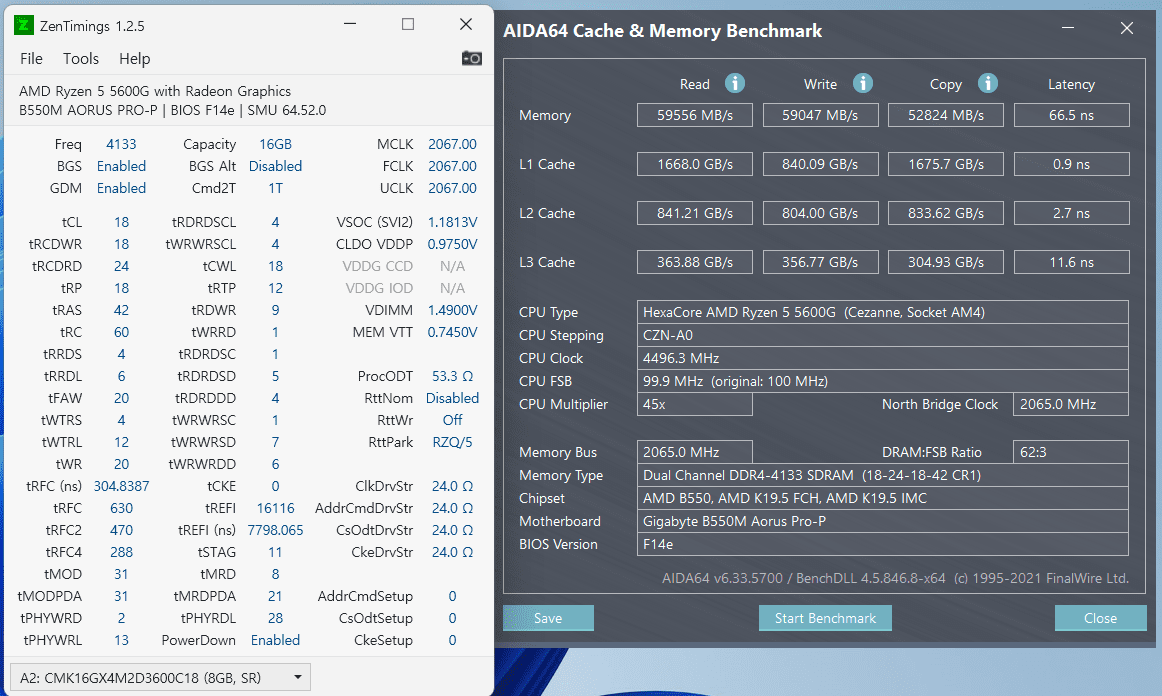The width and height of the screenshot is (1162, 696).
Task: Expand the A2 memory module dropdown
Action: [x=160, y=677]
